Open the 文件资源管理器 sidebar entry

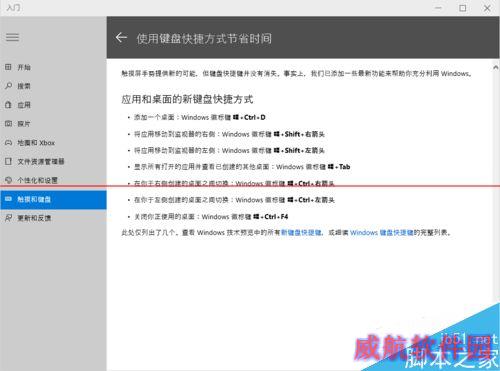pos(53,161)
